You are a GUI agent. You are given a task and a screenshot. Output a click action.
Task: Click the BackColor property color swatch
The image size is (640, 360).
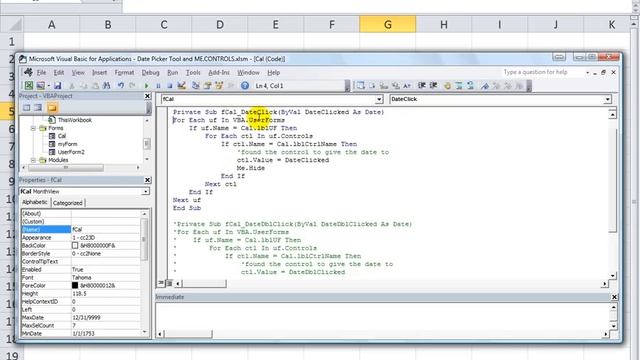(x=75, y=245)
